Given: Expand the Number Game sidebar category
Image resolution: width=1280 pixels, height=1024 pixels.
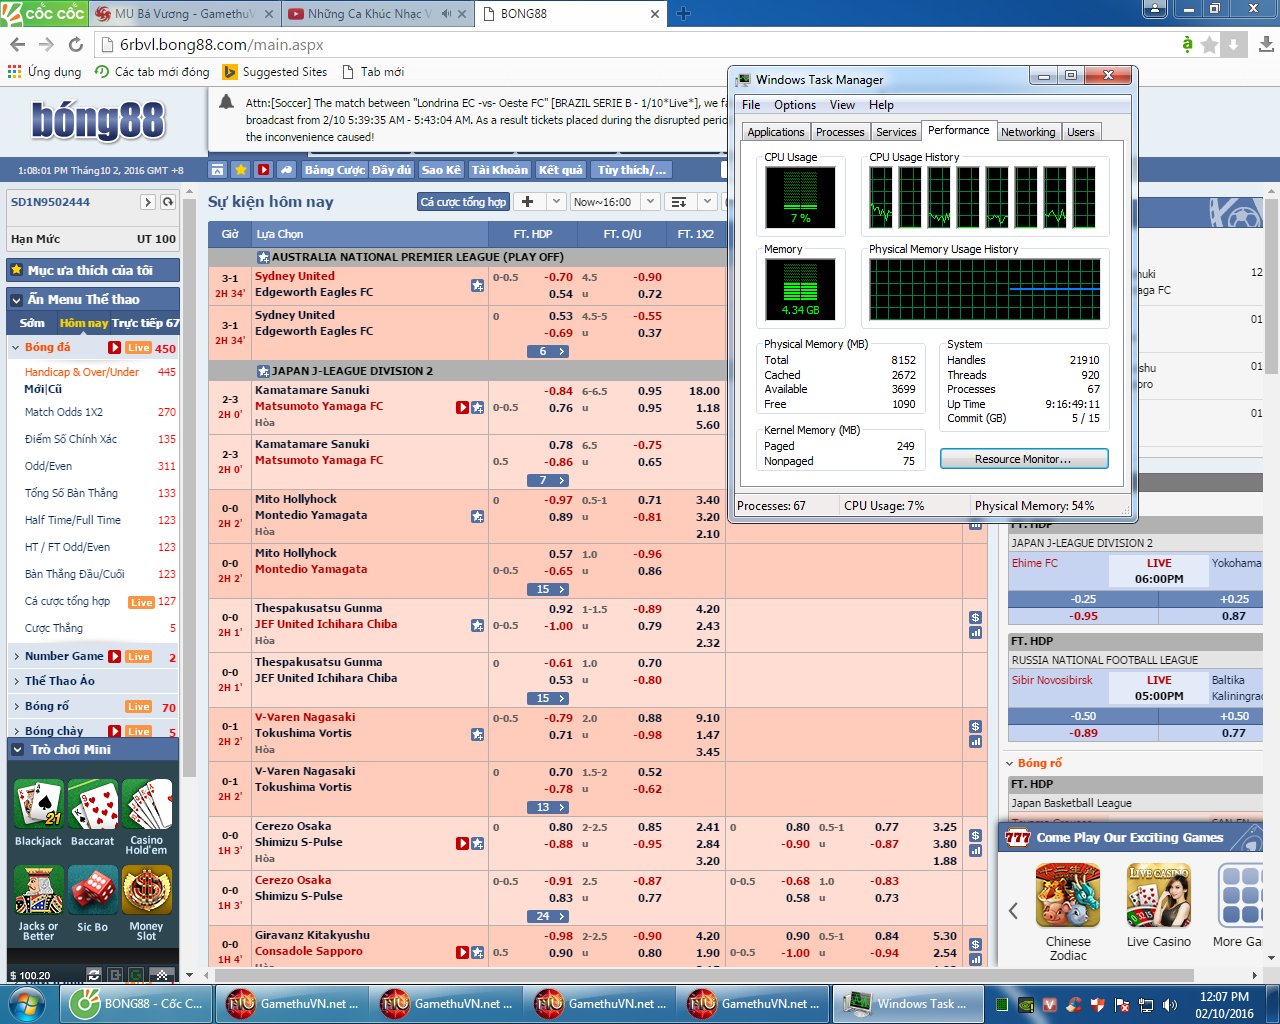Looking at the screenshot, I should 64,656.
